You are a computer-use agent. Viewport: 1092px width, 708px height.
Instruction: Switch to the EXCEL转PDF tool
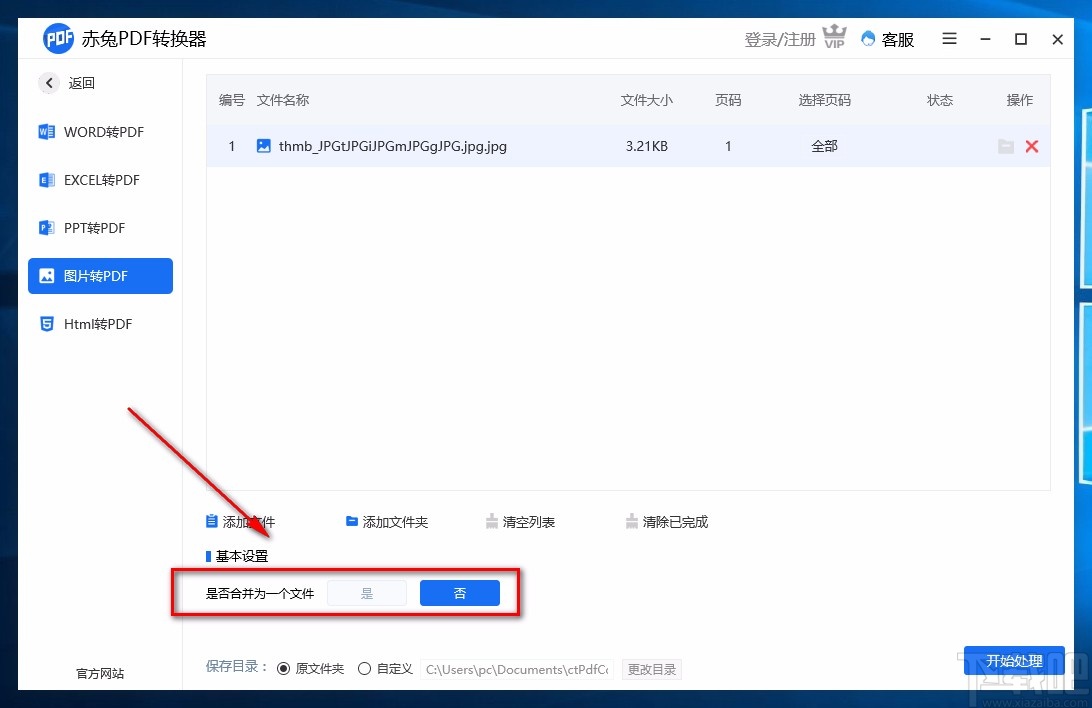point(100,180)
